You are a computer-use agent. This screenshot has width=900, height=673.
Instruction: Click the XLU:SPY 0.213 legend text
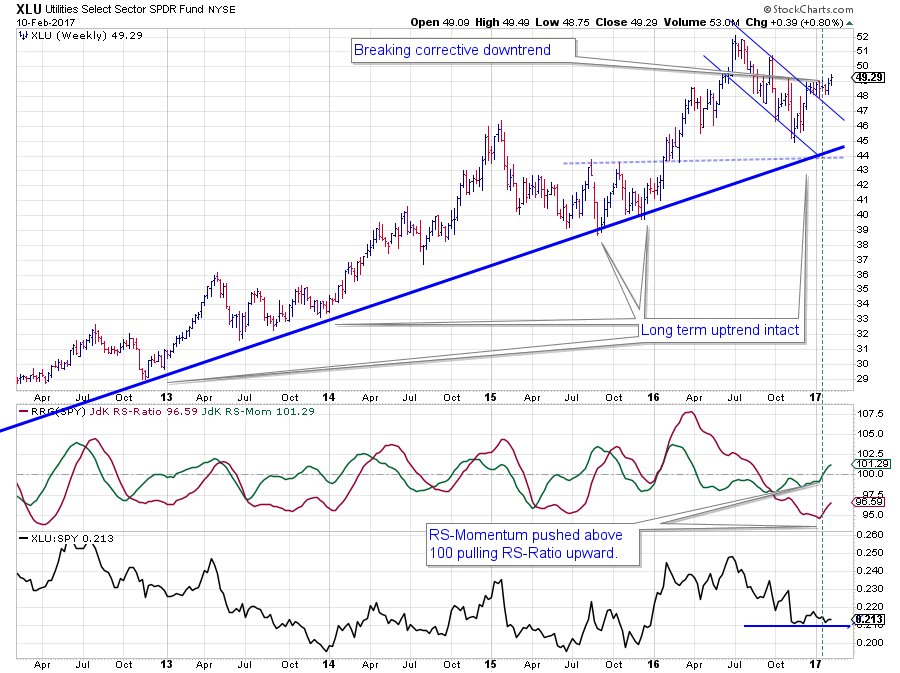pyautogui.click(x=72, y=539)
